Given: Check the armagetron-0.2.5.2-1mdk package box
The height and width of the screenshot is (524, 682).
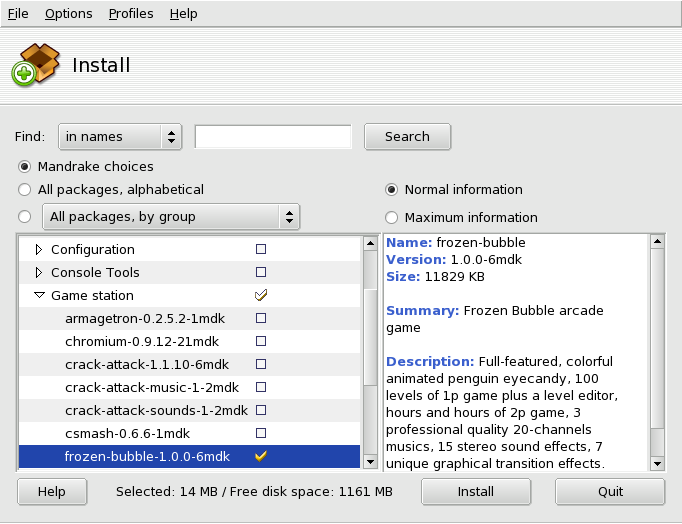Looking at the screenshot, I should click(x=261, y=318).
